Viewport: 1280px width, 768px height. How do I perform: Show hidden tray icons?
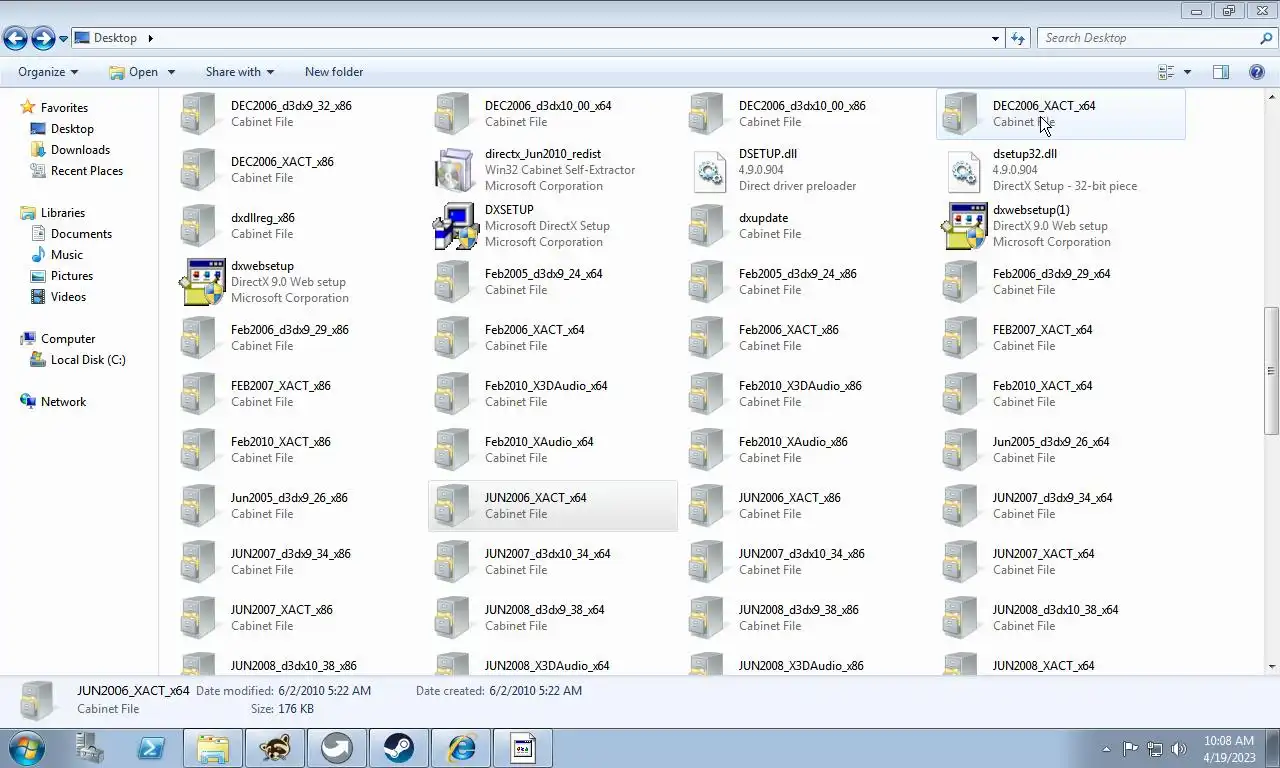point(1106,748)
